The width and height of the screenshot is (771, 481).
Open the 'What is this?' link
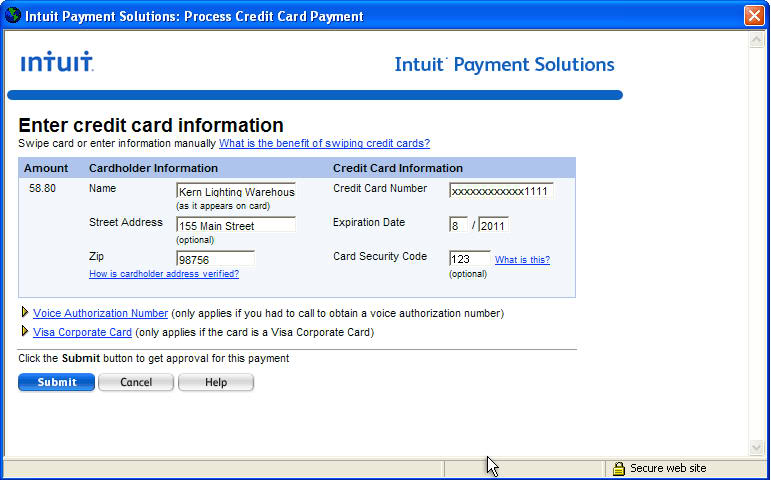click(522, 260)
